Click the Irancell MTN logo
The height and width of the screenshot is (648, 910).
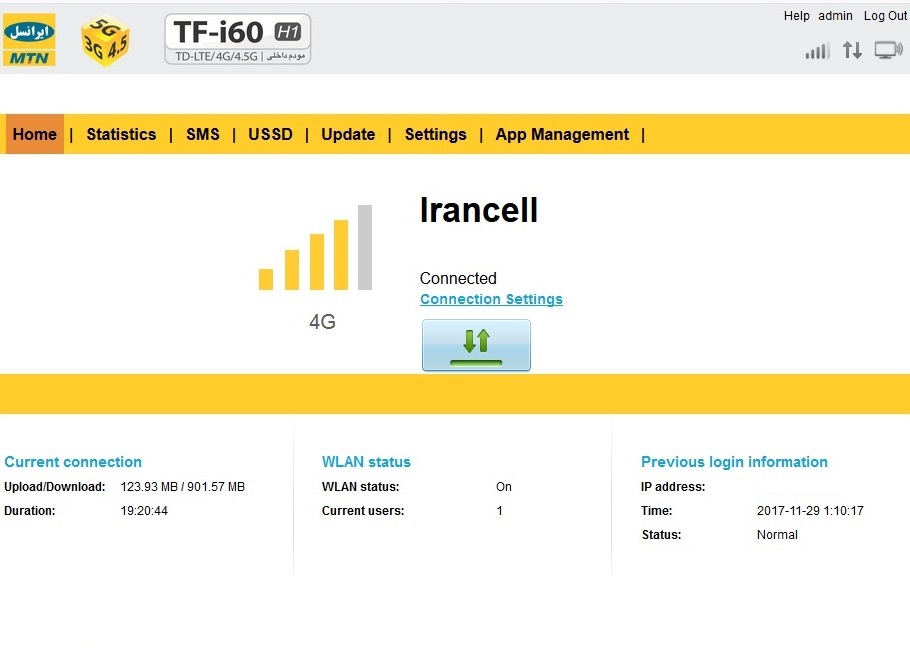(29, 39)
